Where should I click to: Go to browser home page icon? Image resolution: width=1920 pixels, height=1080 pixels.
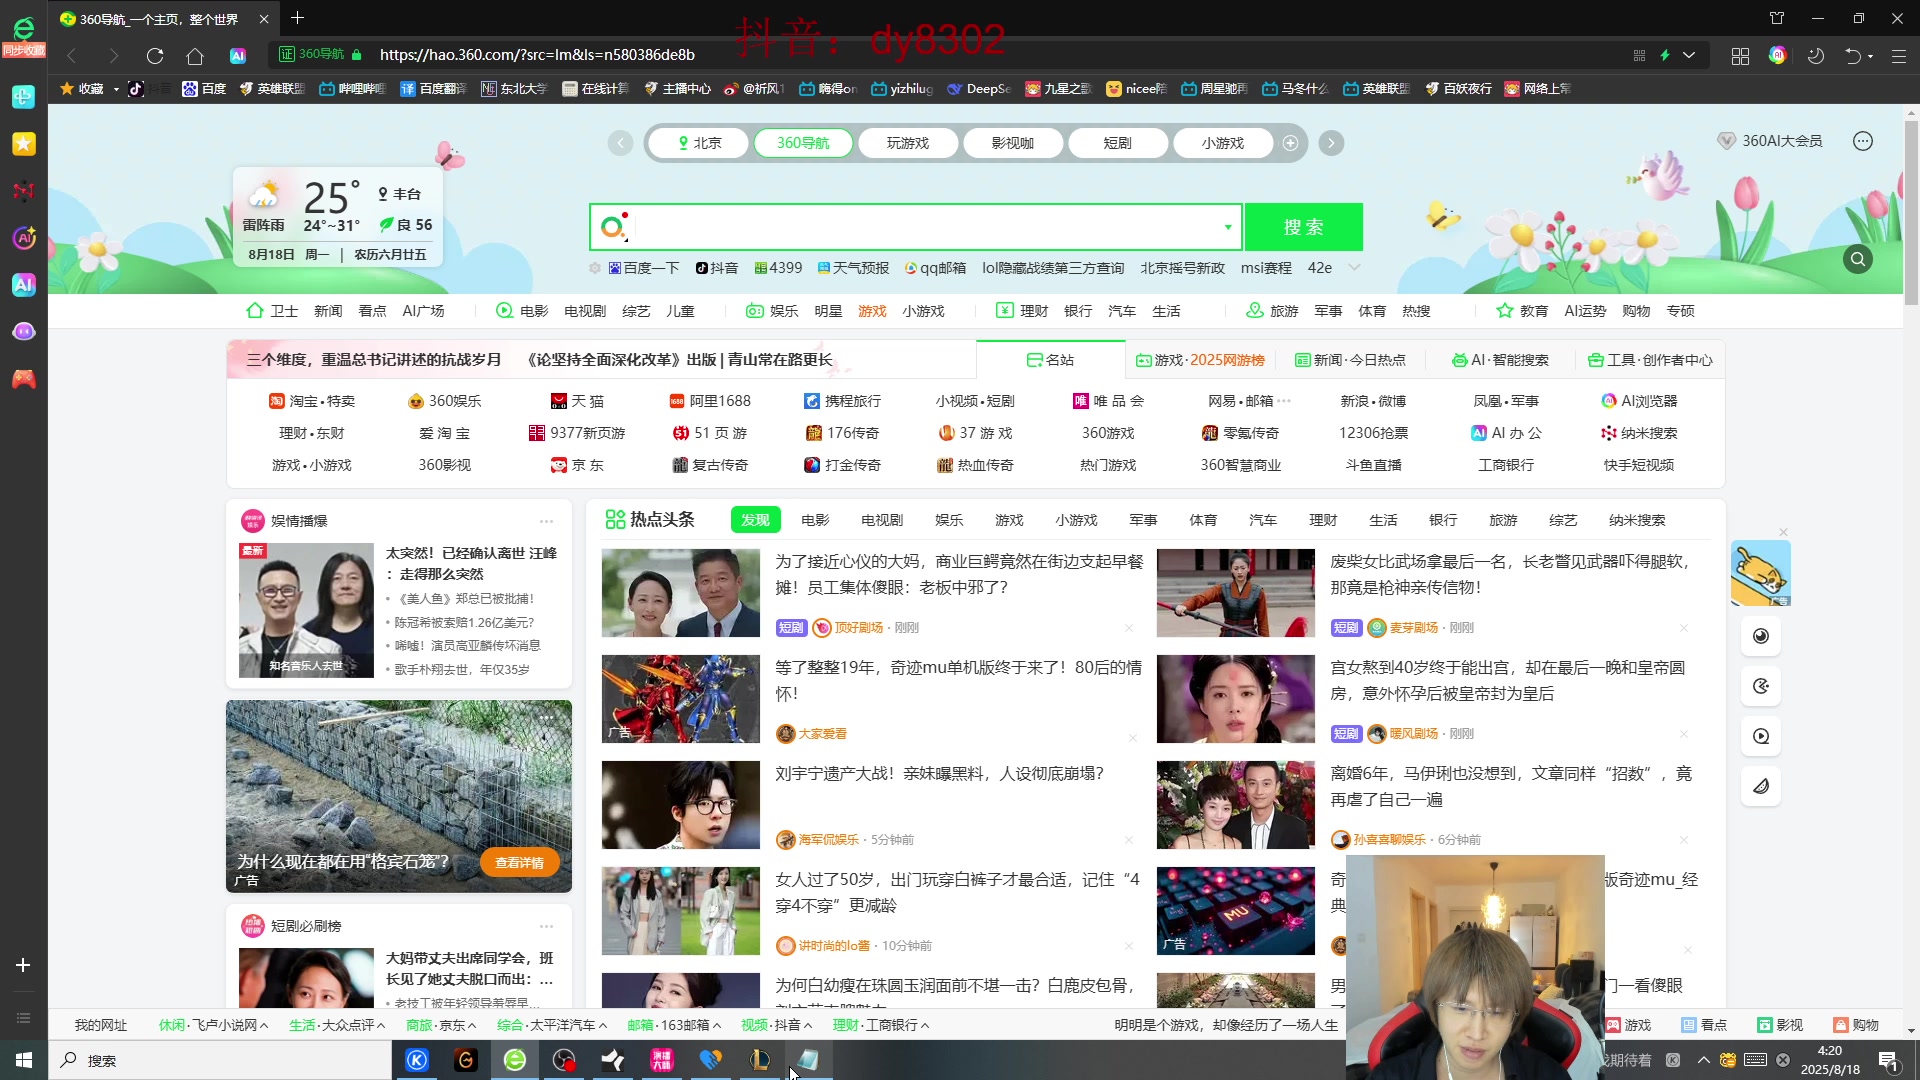point(195,55)
